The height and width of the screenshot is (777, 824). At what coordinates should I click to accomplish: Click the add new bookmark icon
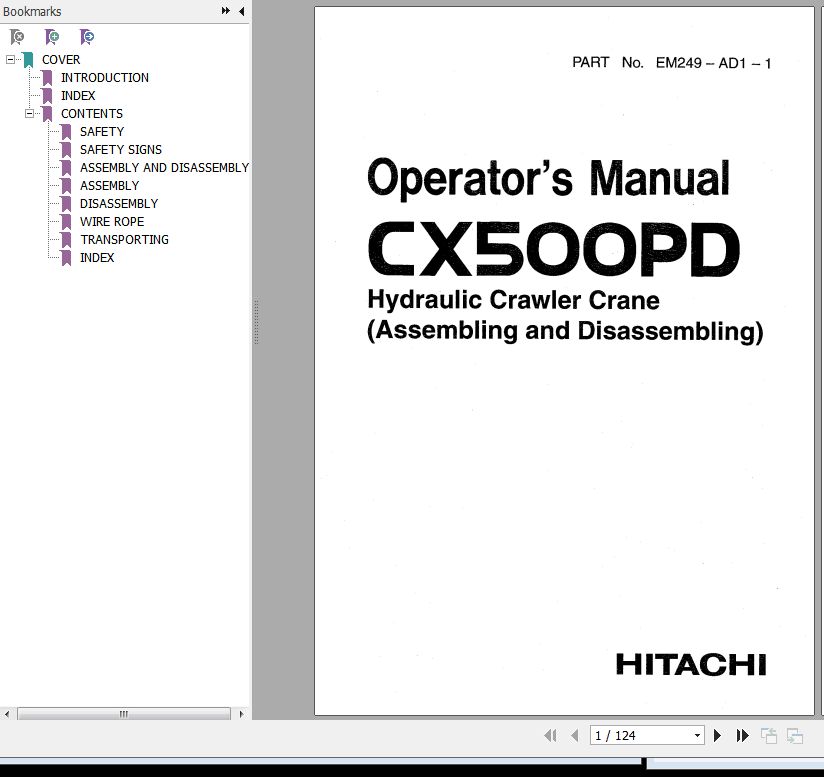(52, 37)
